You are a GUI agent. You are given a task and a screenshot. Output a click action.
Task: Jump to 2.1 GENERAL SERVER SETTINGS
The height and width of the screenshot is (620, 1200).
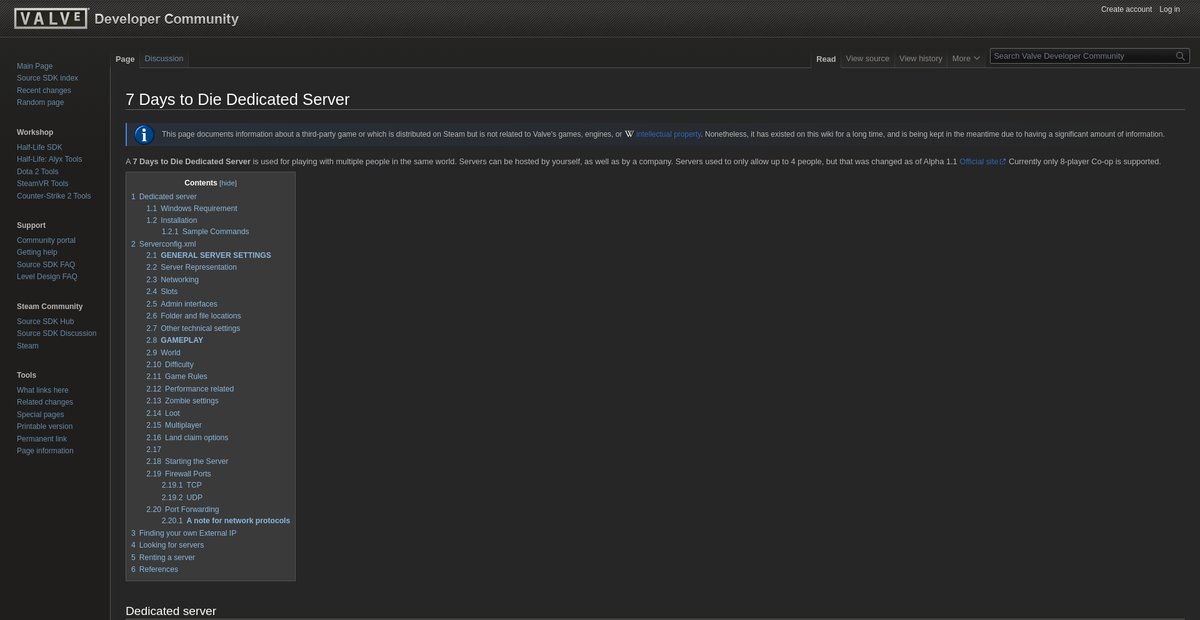point(208,255)
